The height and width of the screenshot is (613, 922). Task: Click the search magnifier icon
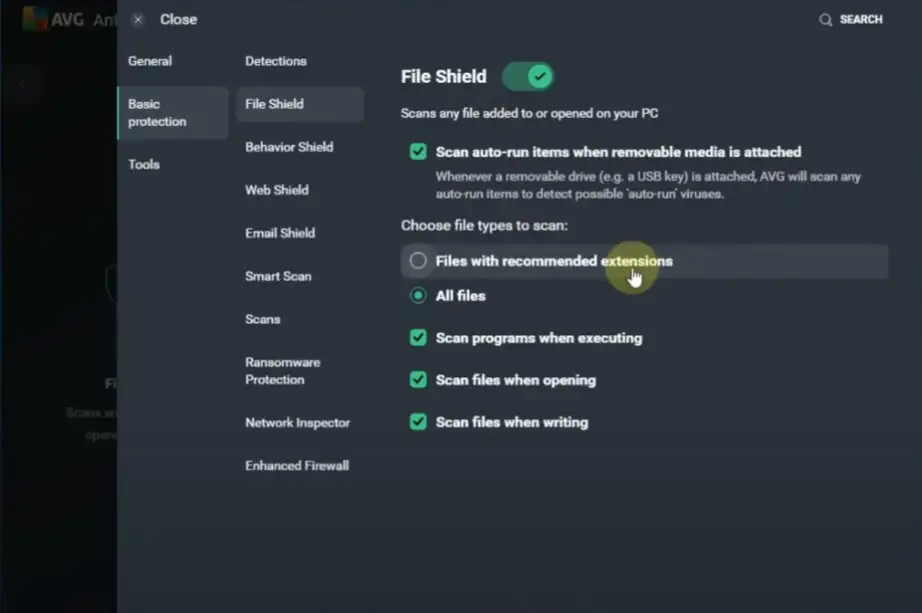pos(825,20)
